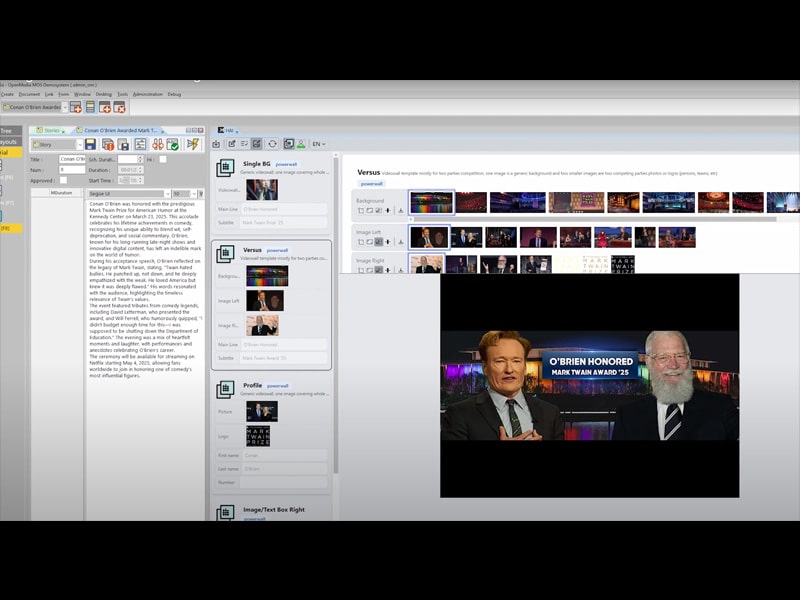Viewport: 800px width, 600px height.
Task: Click the powerwall tag under Versus heading
Action: (x=371, y=183)
